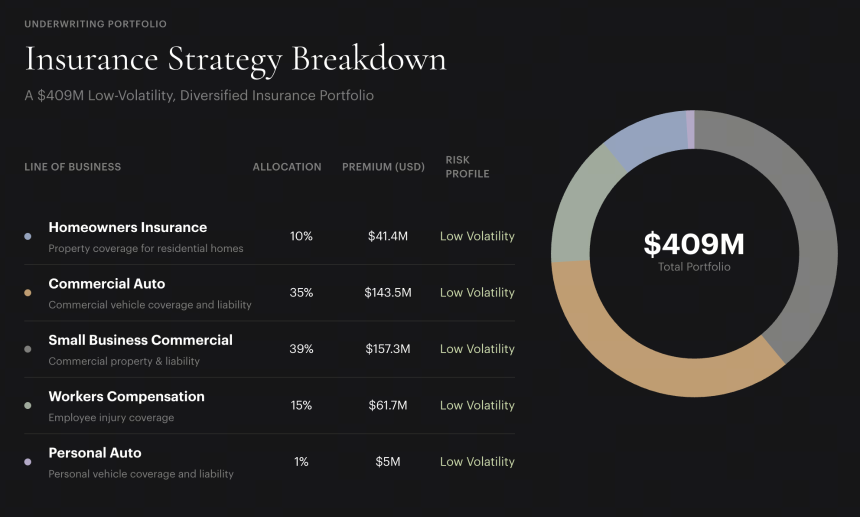The width and height of the screenshot is (860, 517).
Task: Click the green Workers Compensation legend dot
Action: 27,406
